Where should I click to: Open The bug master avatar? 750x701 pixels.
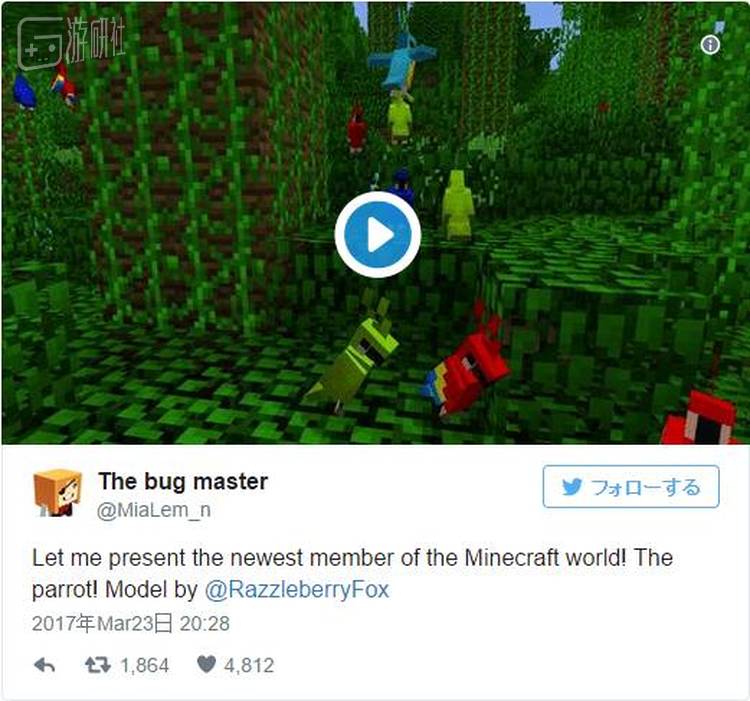[57, 492]
